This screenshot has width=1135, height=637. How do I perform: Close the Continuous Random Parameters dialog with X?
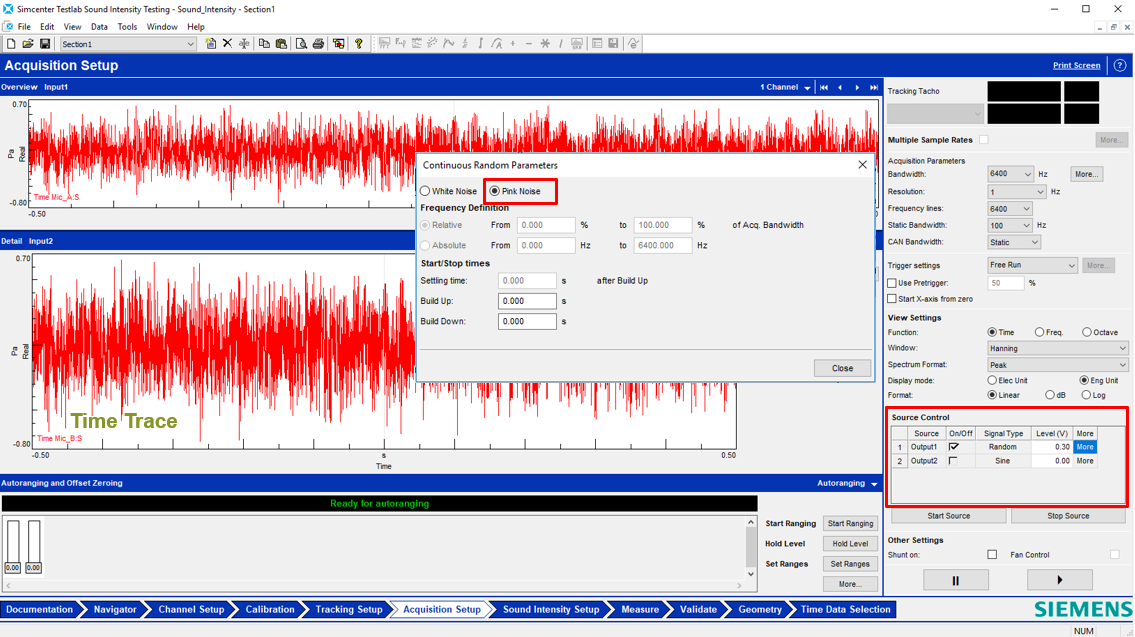pos(862,165)
